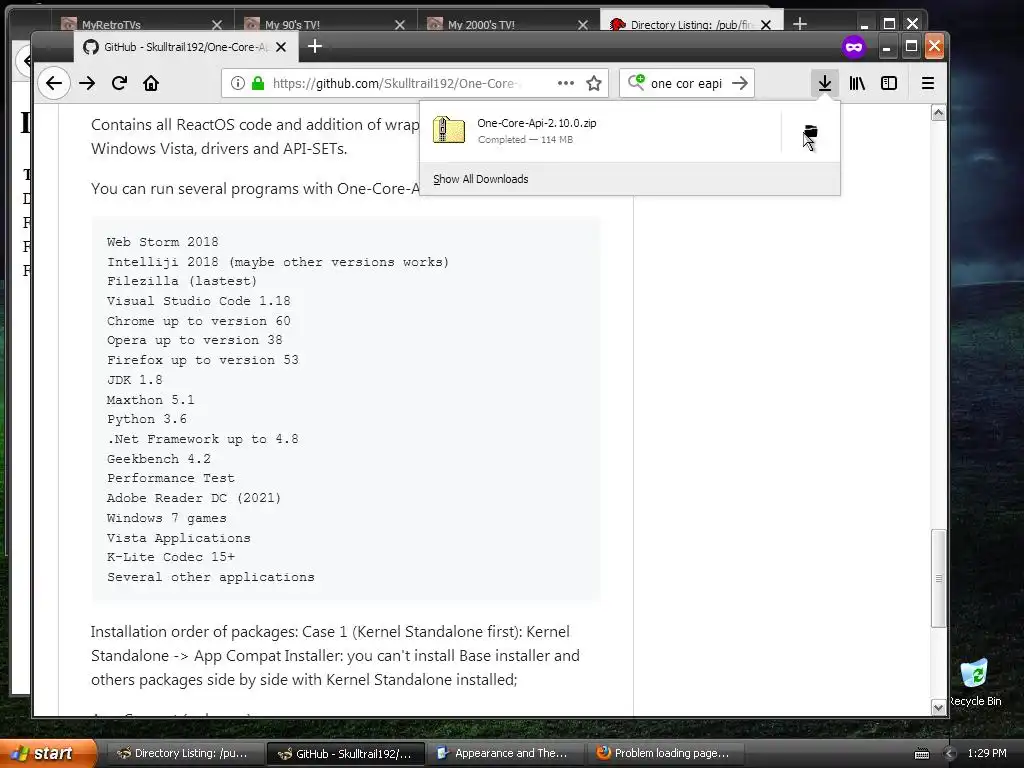Click the page scrollbar up arrow
Viewport: 1024px width, 768px height.
pyautogui.click(x=938, y=113)
